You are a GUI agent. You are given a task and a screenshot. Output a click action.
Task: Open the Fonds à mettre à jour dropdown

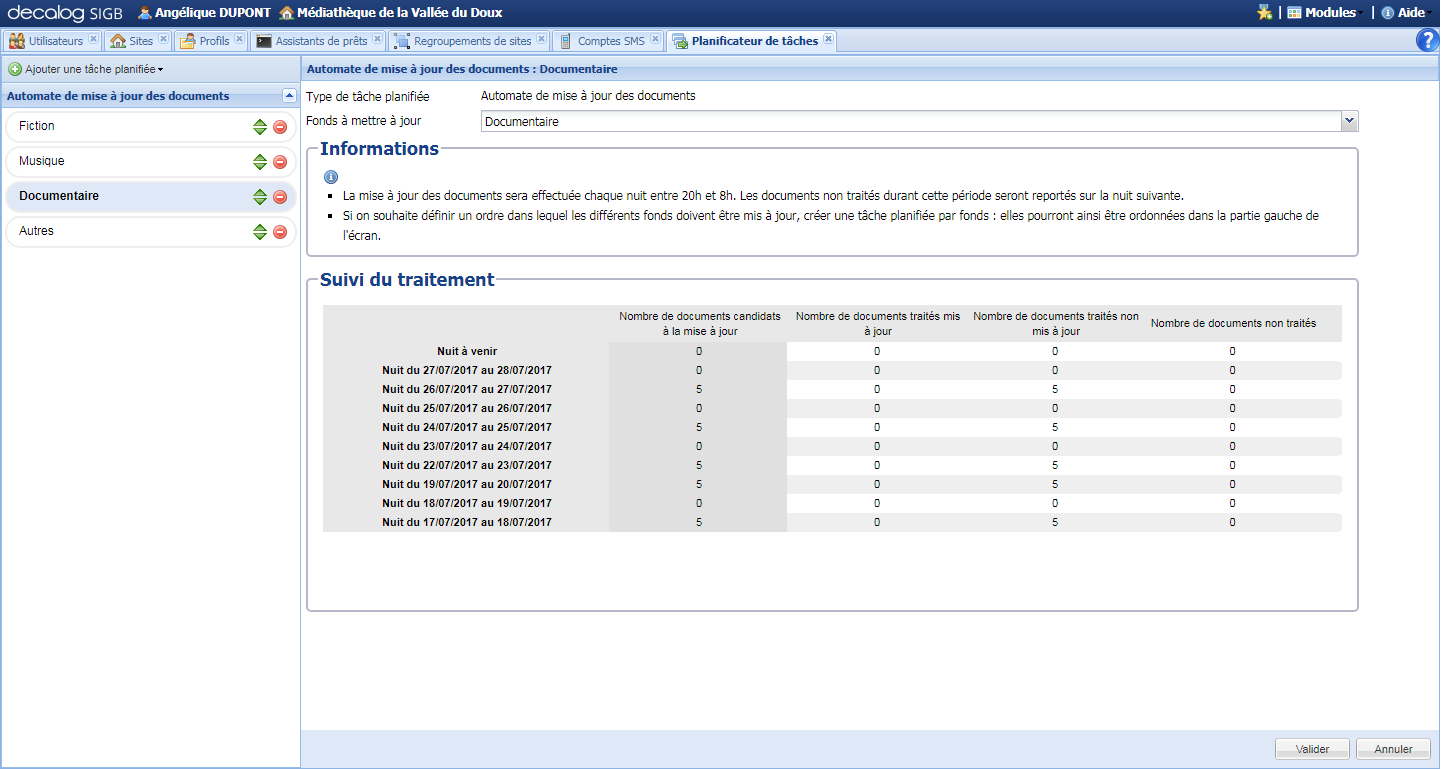1349,121
